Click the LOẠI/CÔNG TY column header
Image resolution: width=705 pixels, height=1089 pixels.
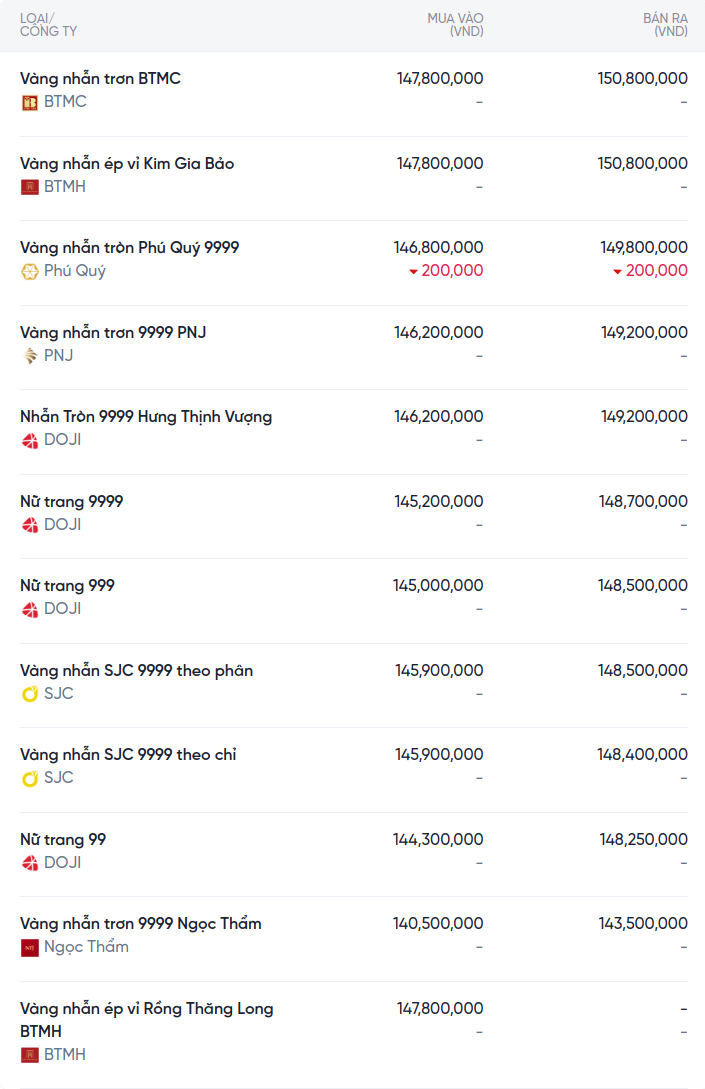coord(48,25)
